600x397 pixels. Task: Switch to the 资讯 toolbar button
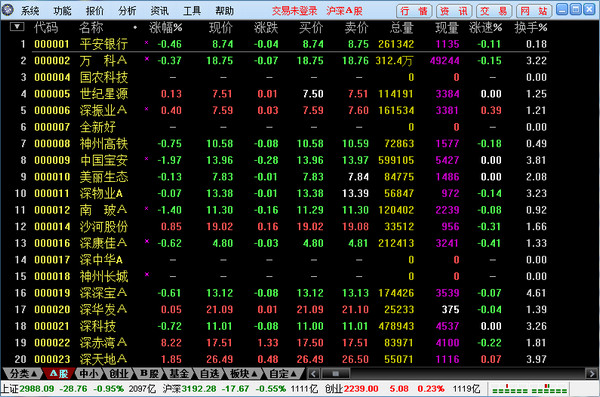tap(454, 11)
